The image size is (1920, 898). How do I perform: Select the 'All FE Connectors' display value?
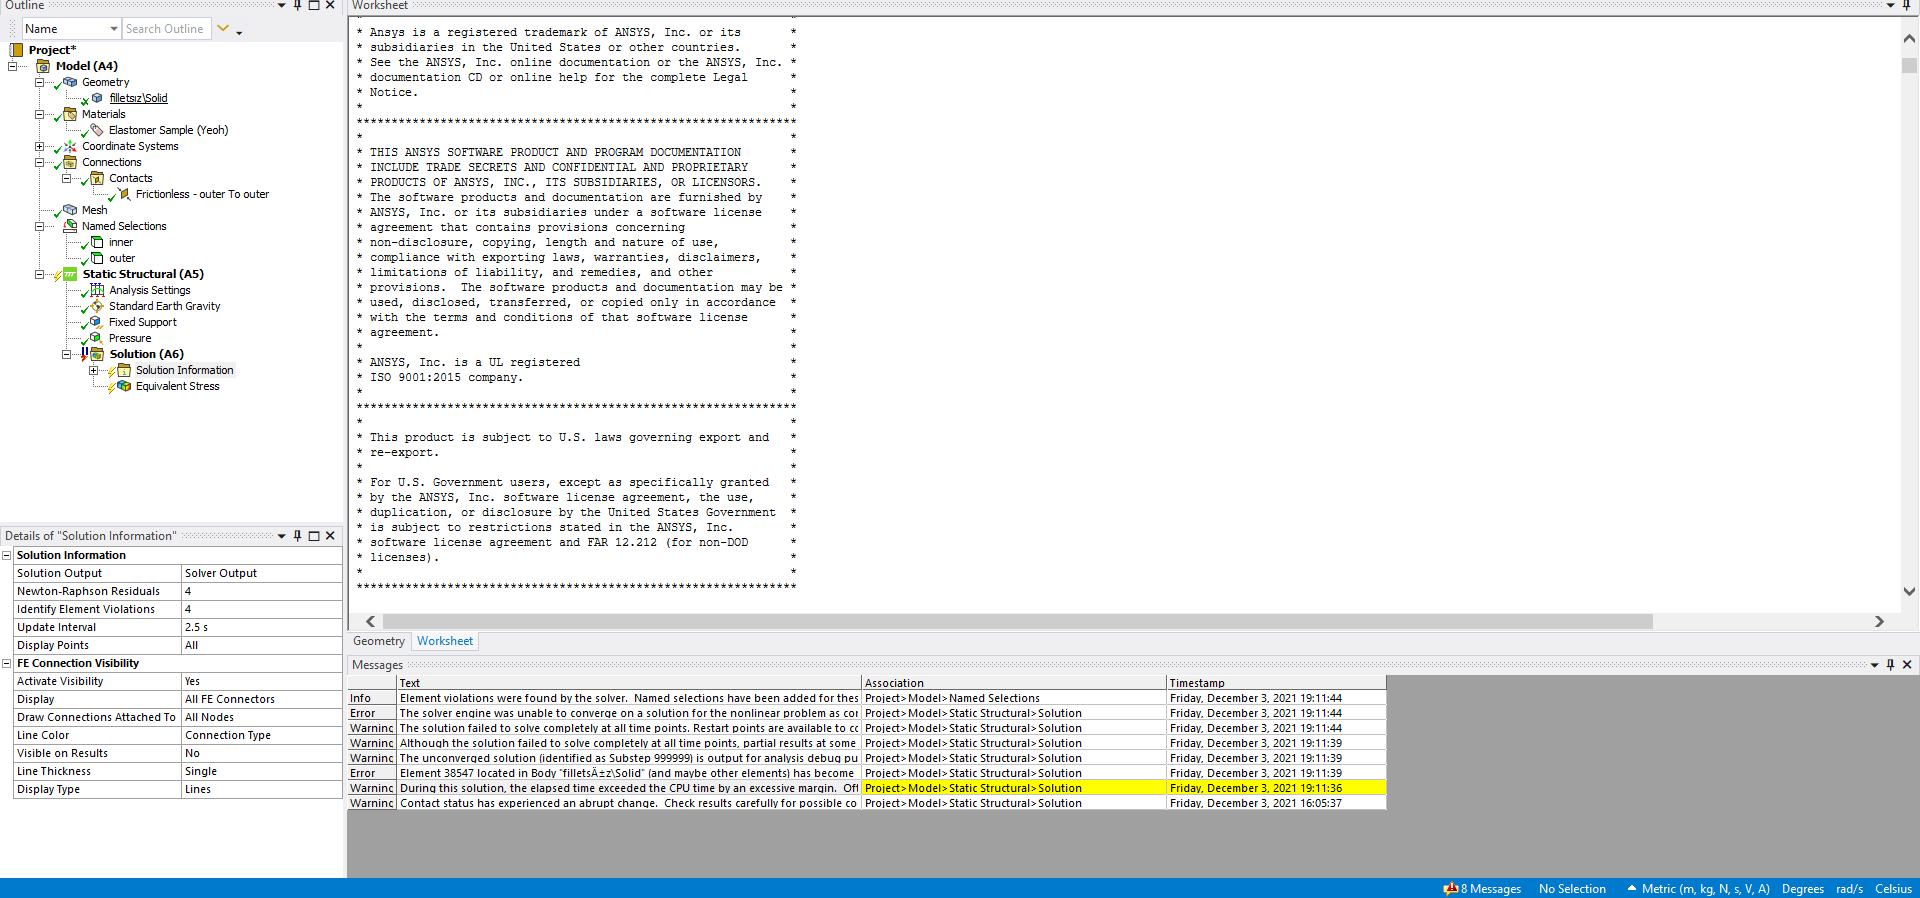tap(261, 699)
